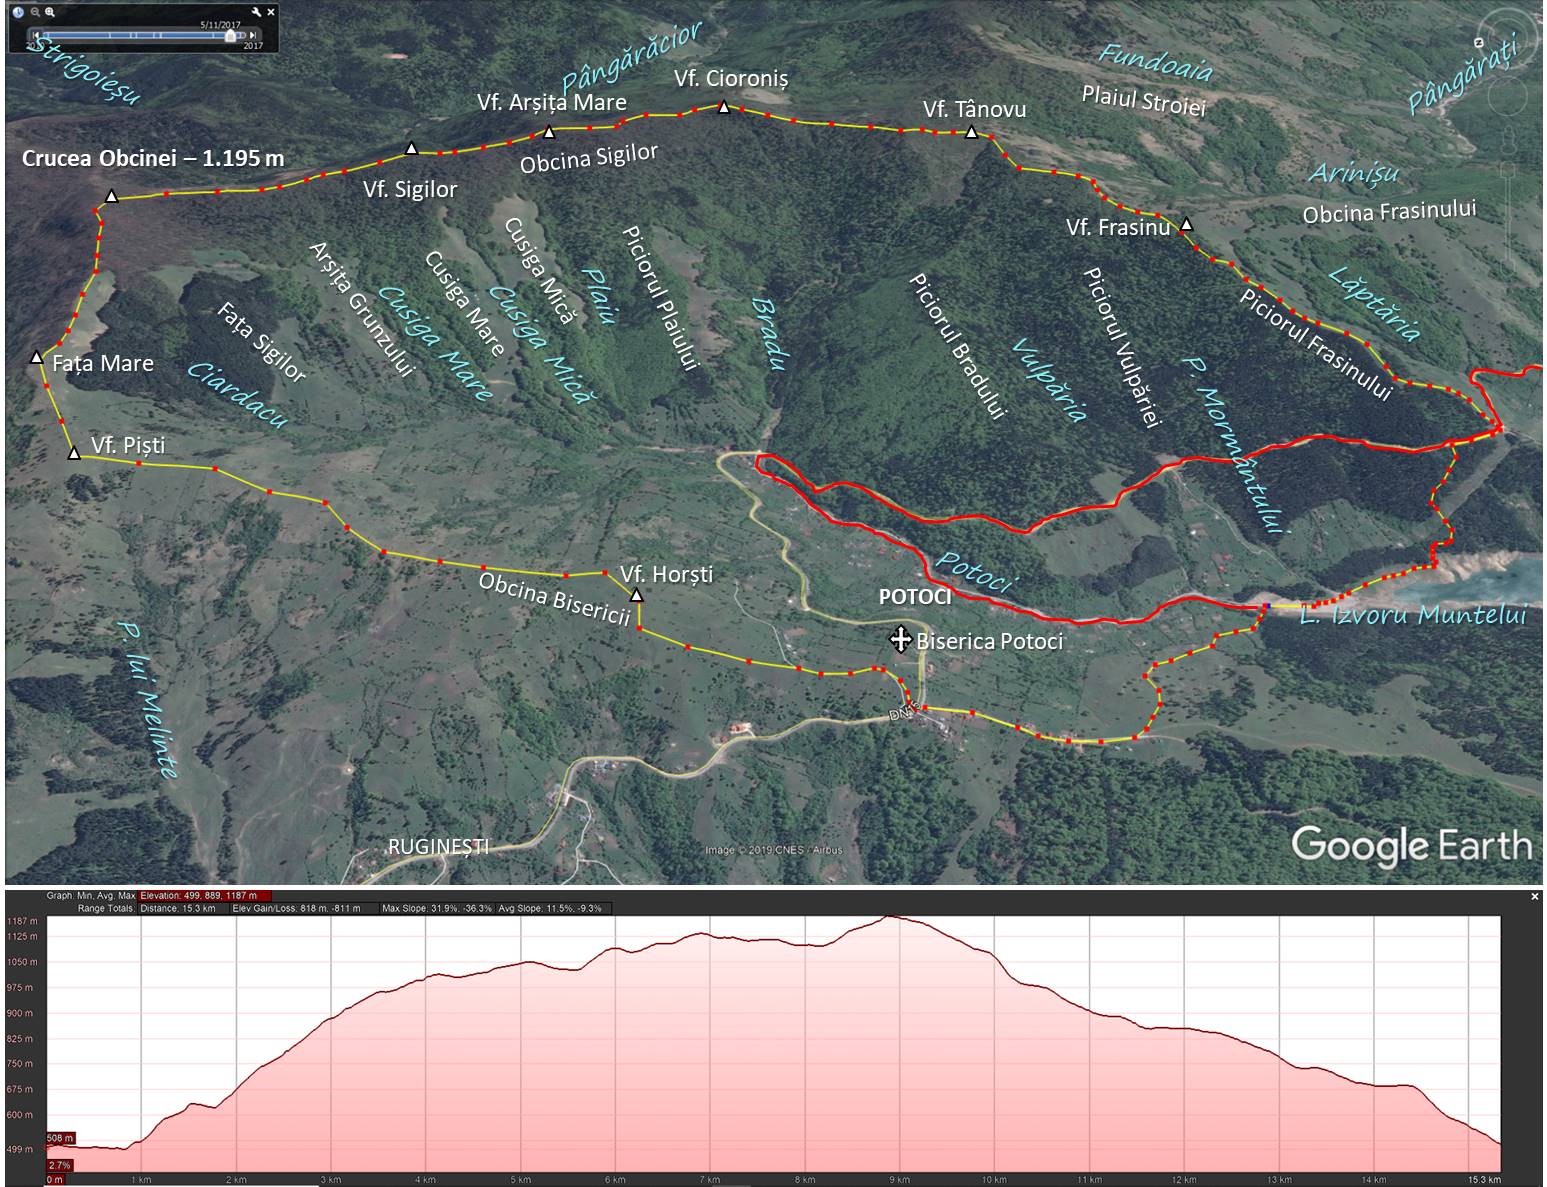Close the historical imagery time slider

[270, 12]
